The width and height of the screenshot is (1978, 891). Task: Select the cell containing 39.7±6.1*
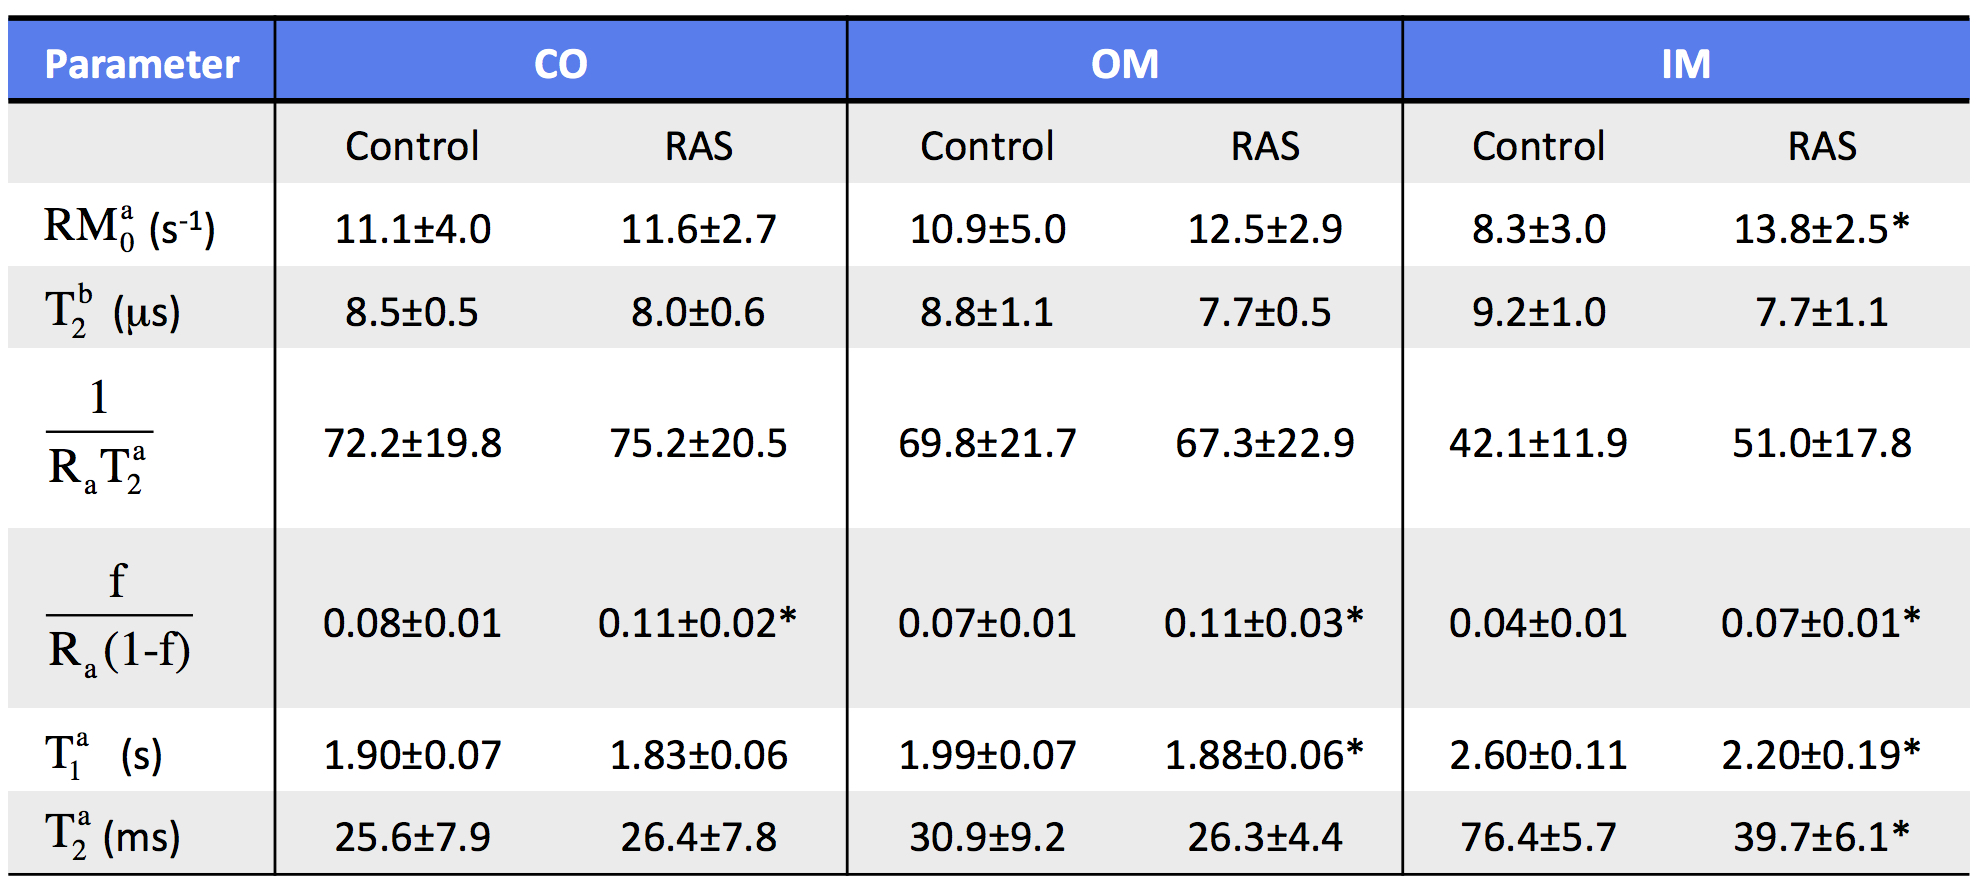point(1821,836)
